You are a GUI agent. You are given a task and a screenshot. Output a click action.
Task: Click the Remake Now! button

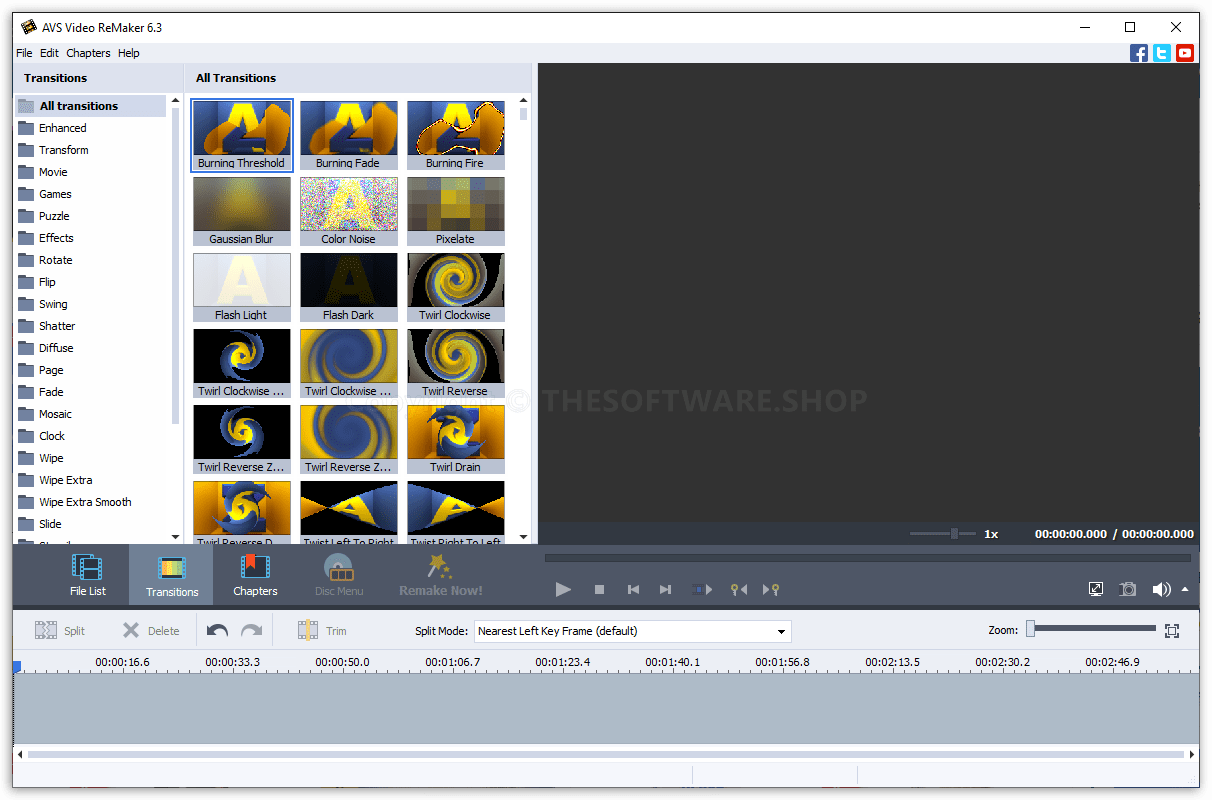441,575
